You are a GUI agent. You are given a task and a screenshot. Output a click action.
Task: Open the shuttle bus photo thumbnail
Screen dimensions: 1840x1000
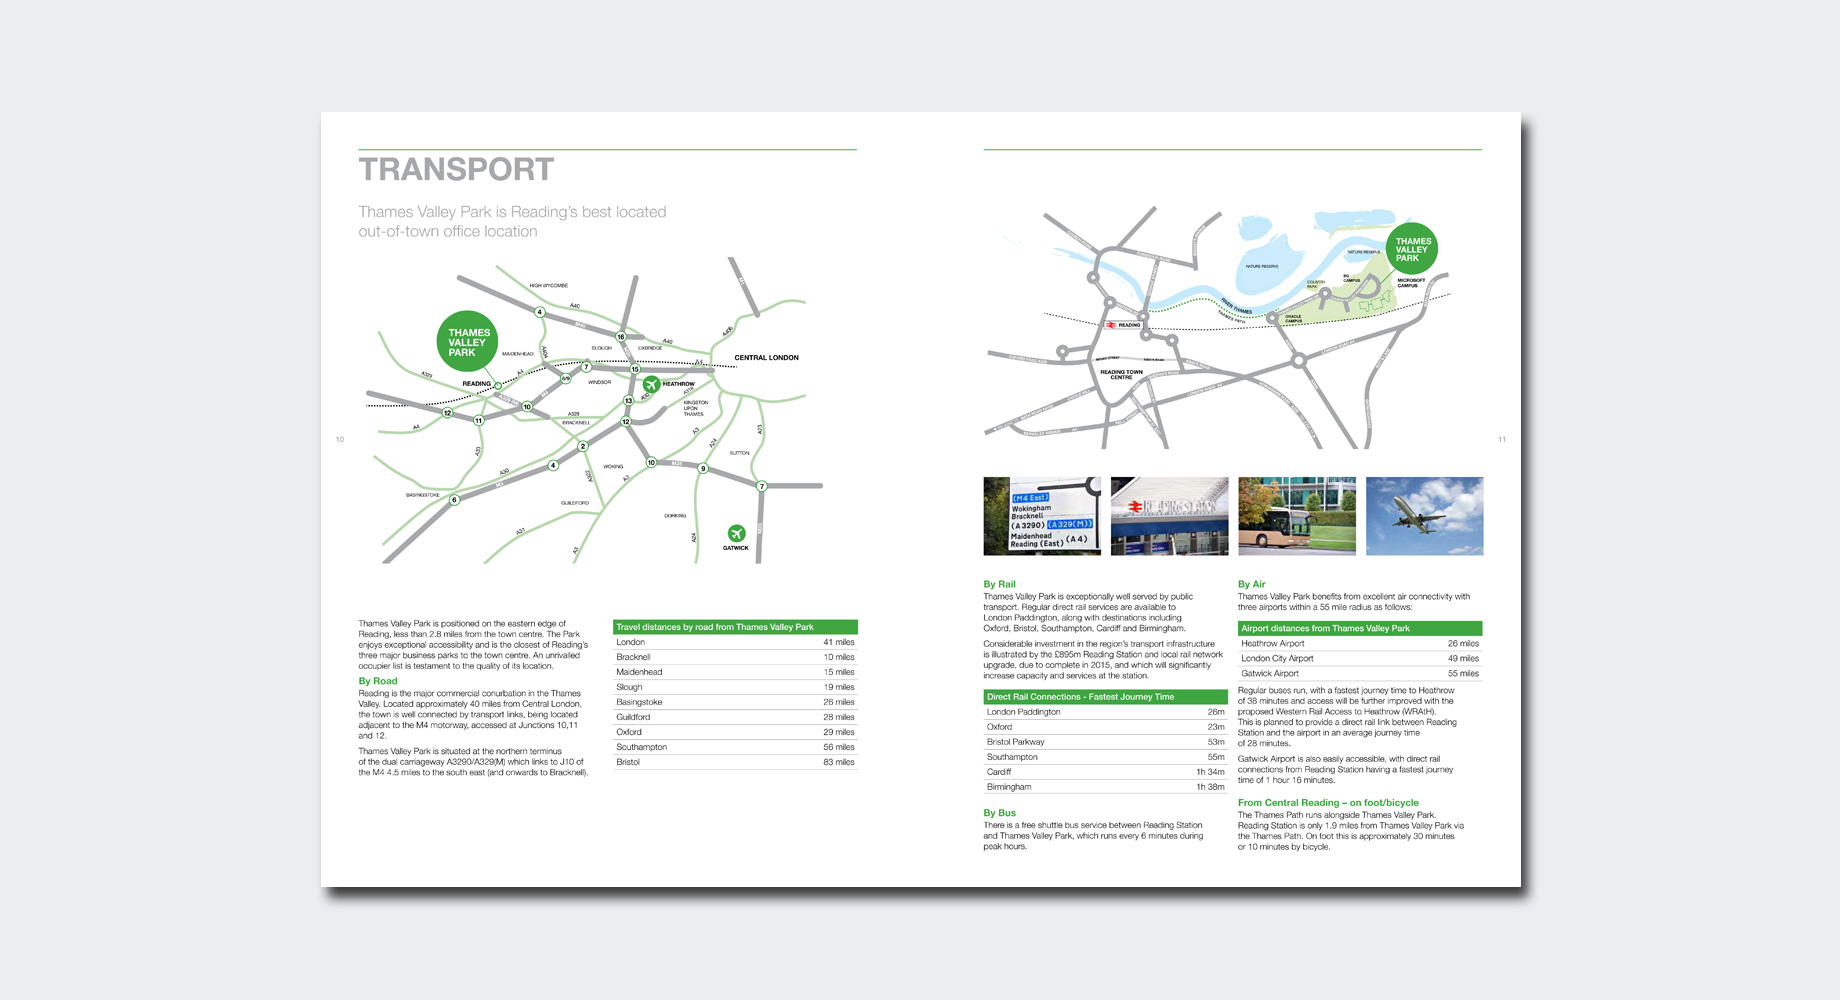pyautogui.click(x=1297, y=516)
